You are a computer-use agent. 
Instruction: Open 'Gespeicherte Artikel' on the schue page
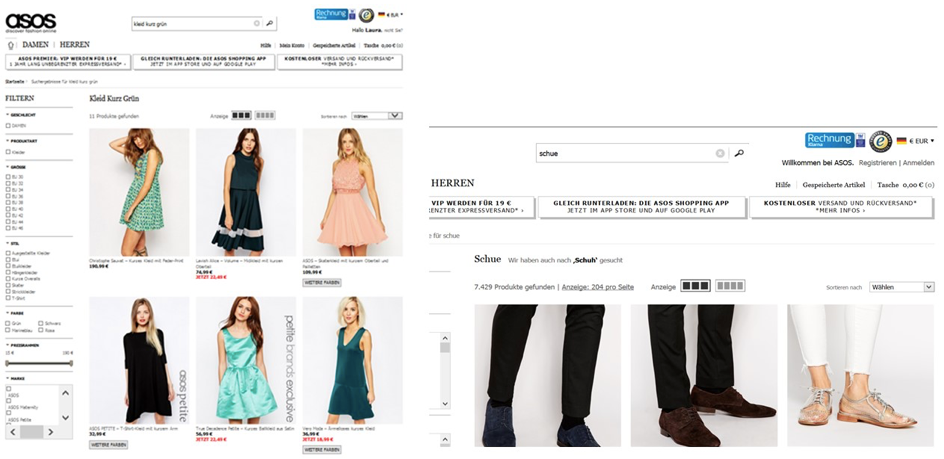tap(833, 185)
